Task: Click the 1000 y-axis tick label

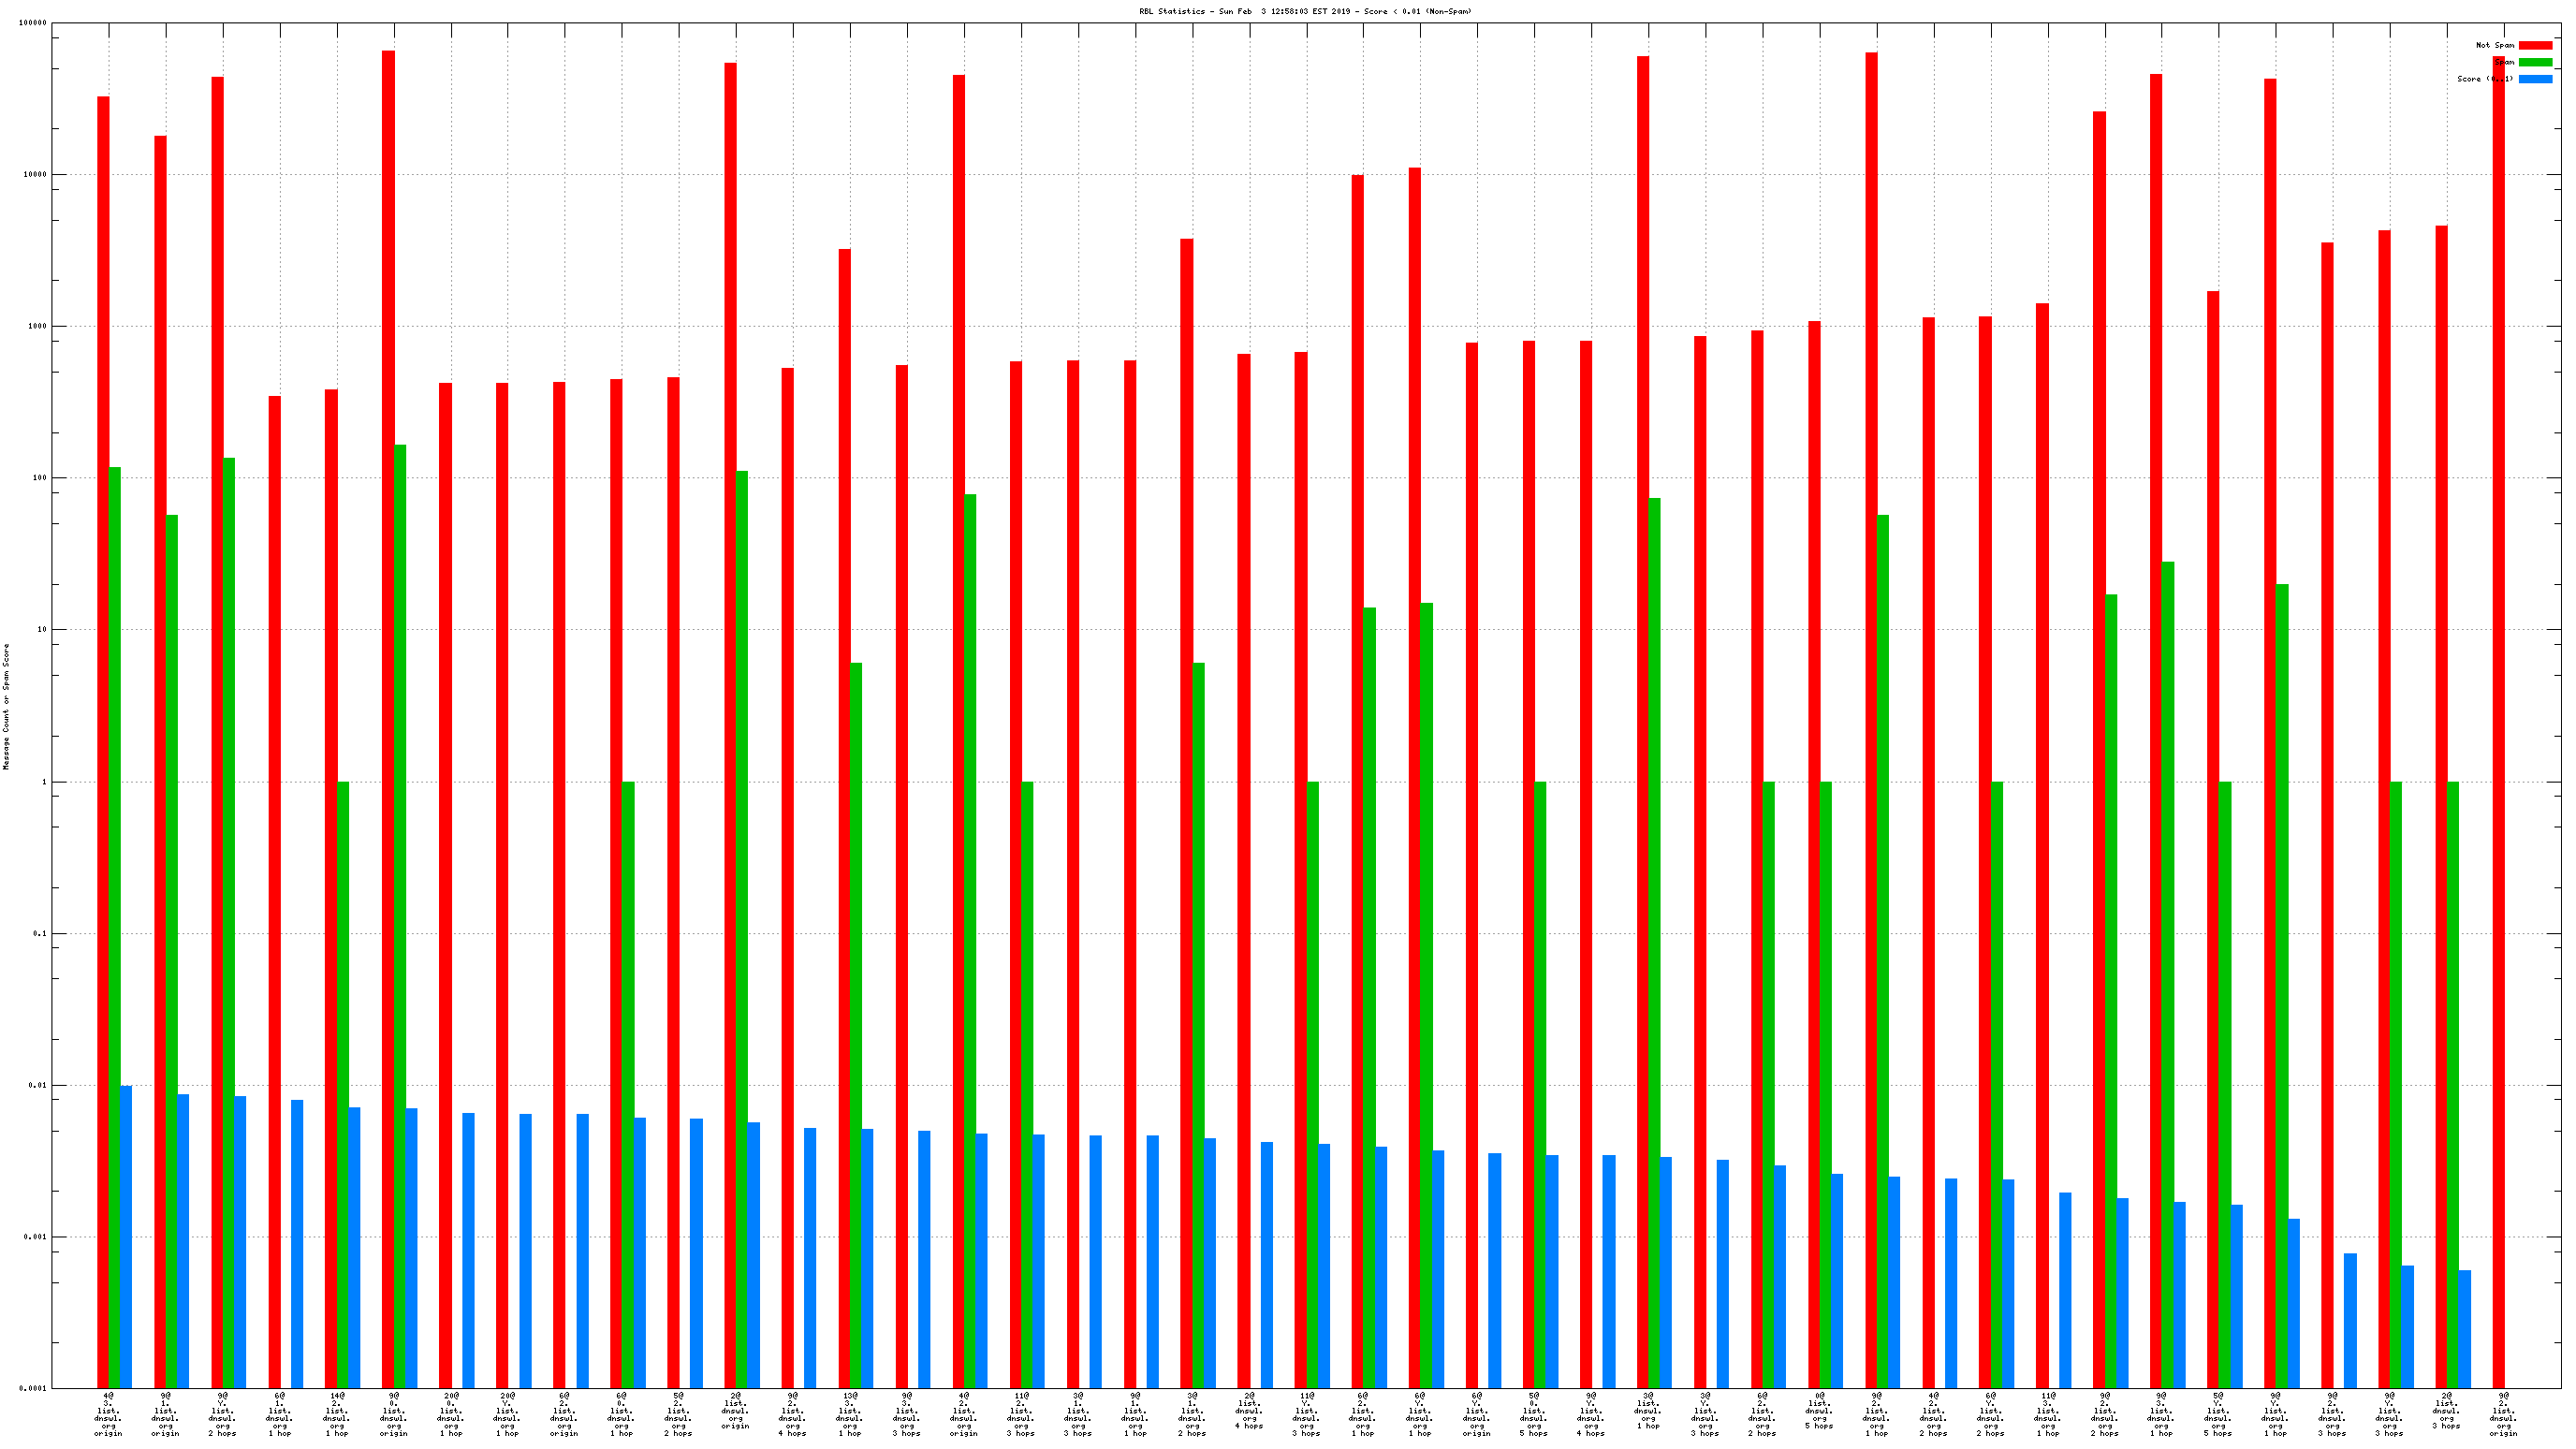Action: [37, 326]
